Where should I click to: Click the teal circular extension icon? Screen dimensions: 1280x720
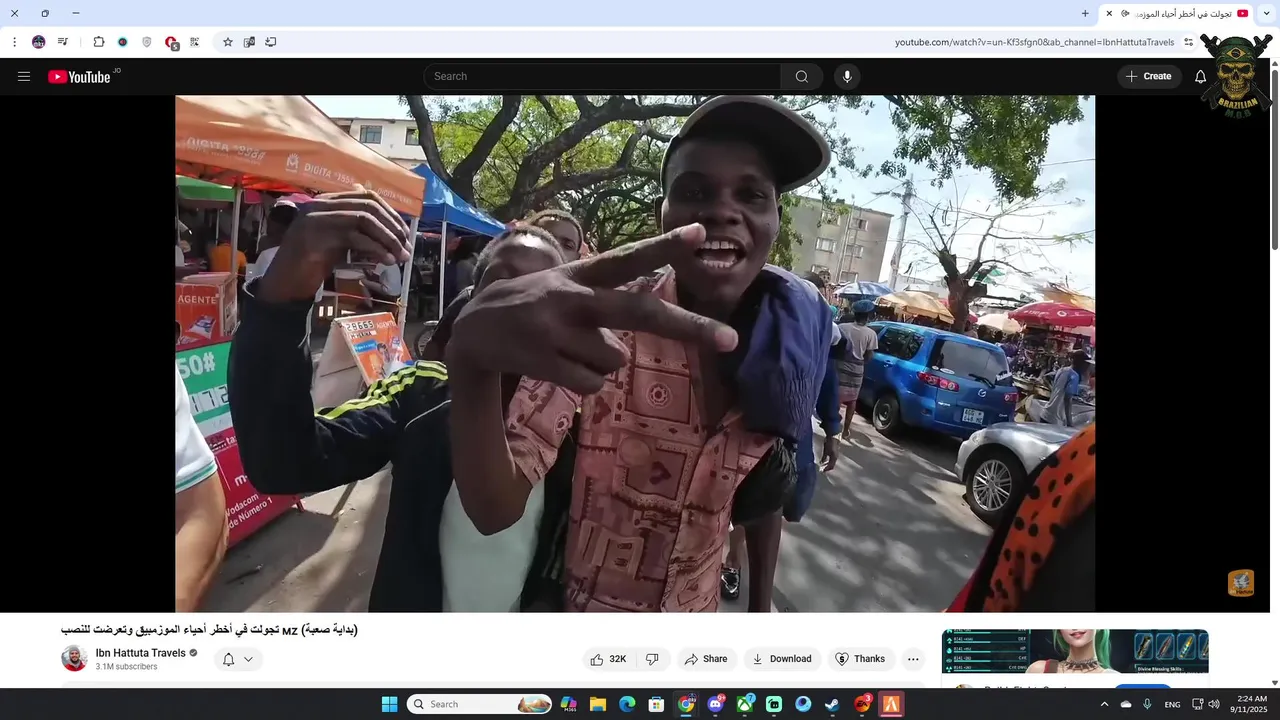(x=122, y=42)
